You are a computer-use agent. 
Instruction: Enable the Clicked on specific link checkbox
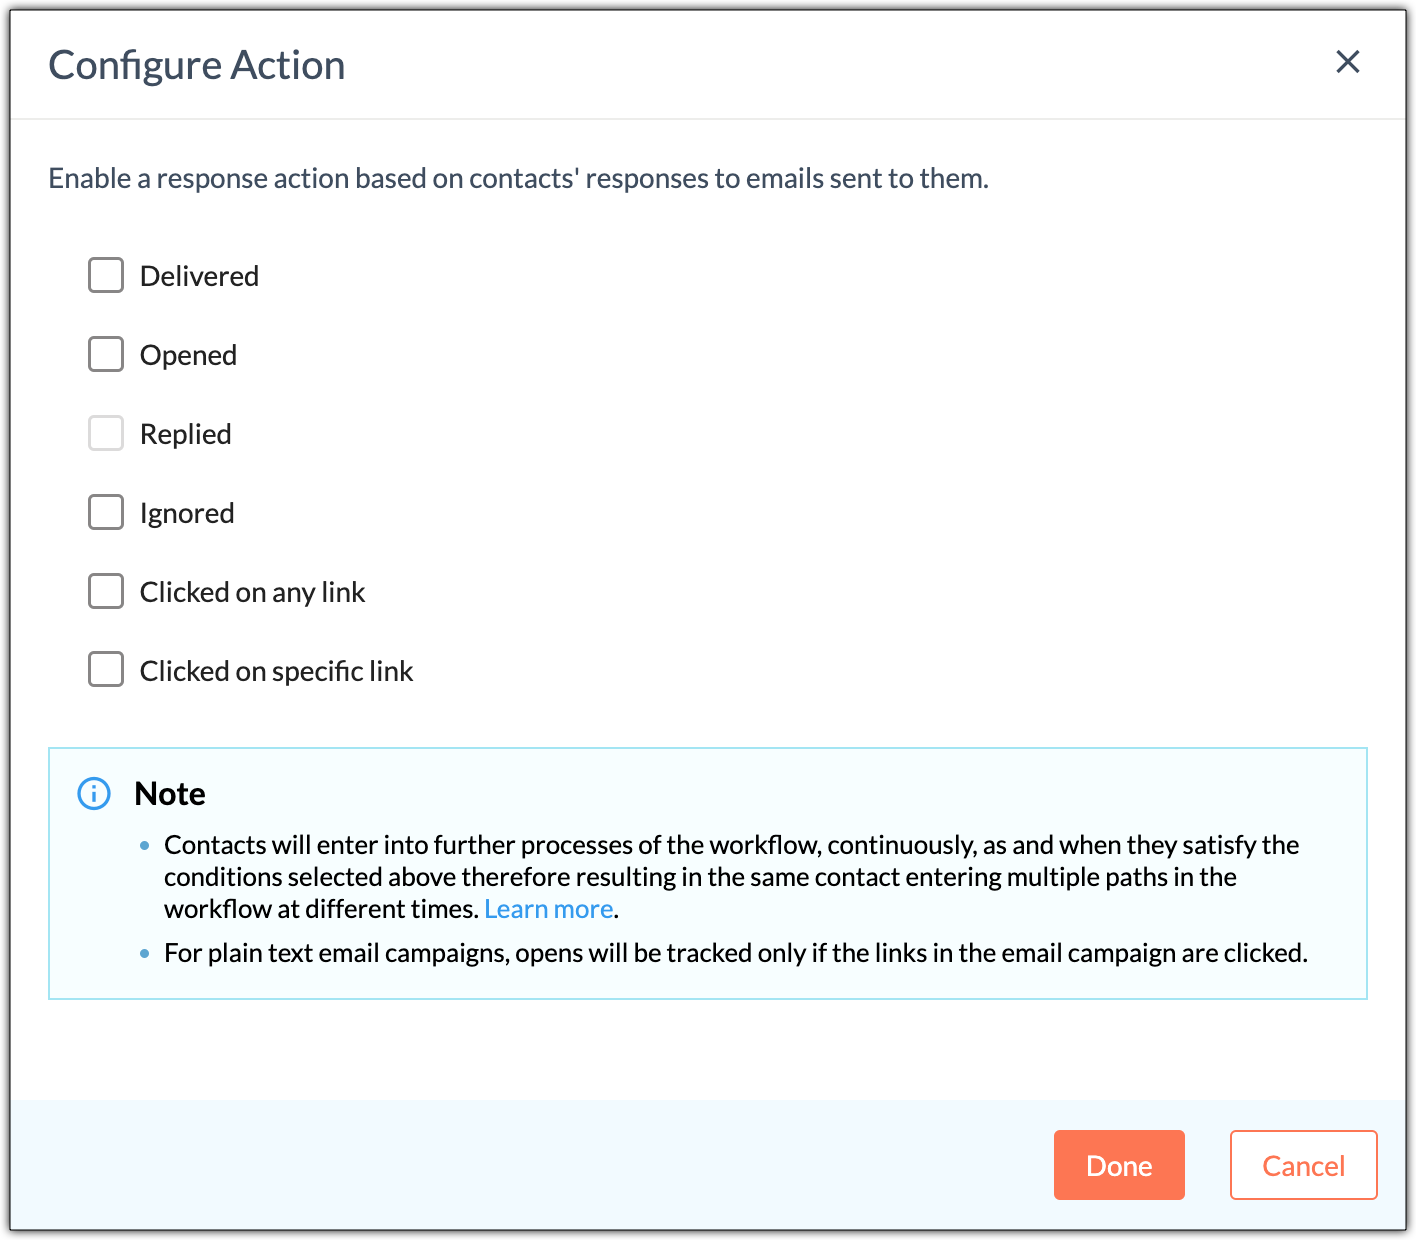[x=106, y=670]
